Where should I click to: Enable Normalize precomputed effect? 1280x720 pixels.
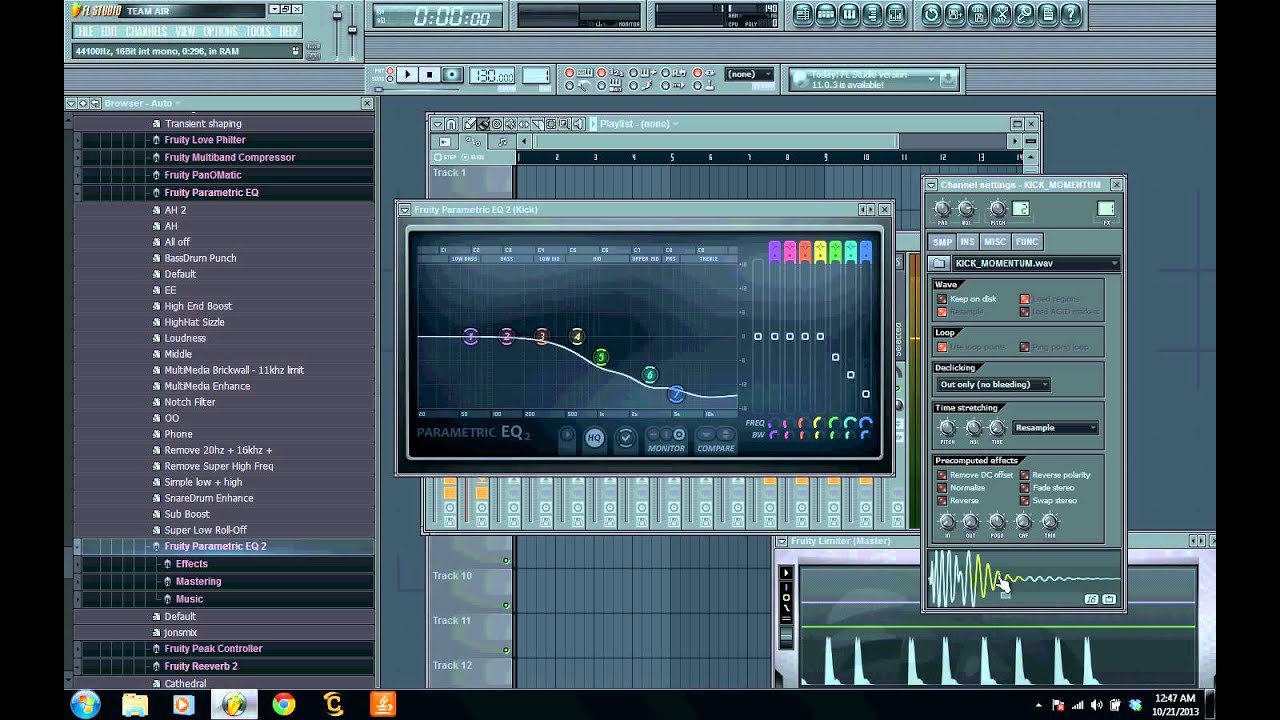tap(942, 488)
